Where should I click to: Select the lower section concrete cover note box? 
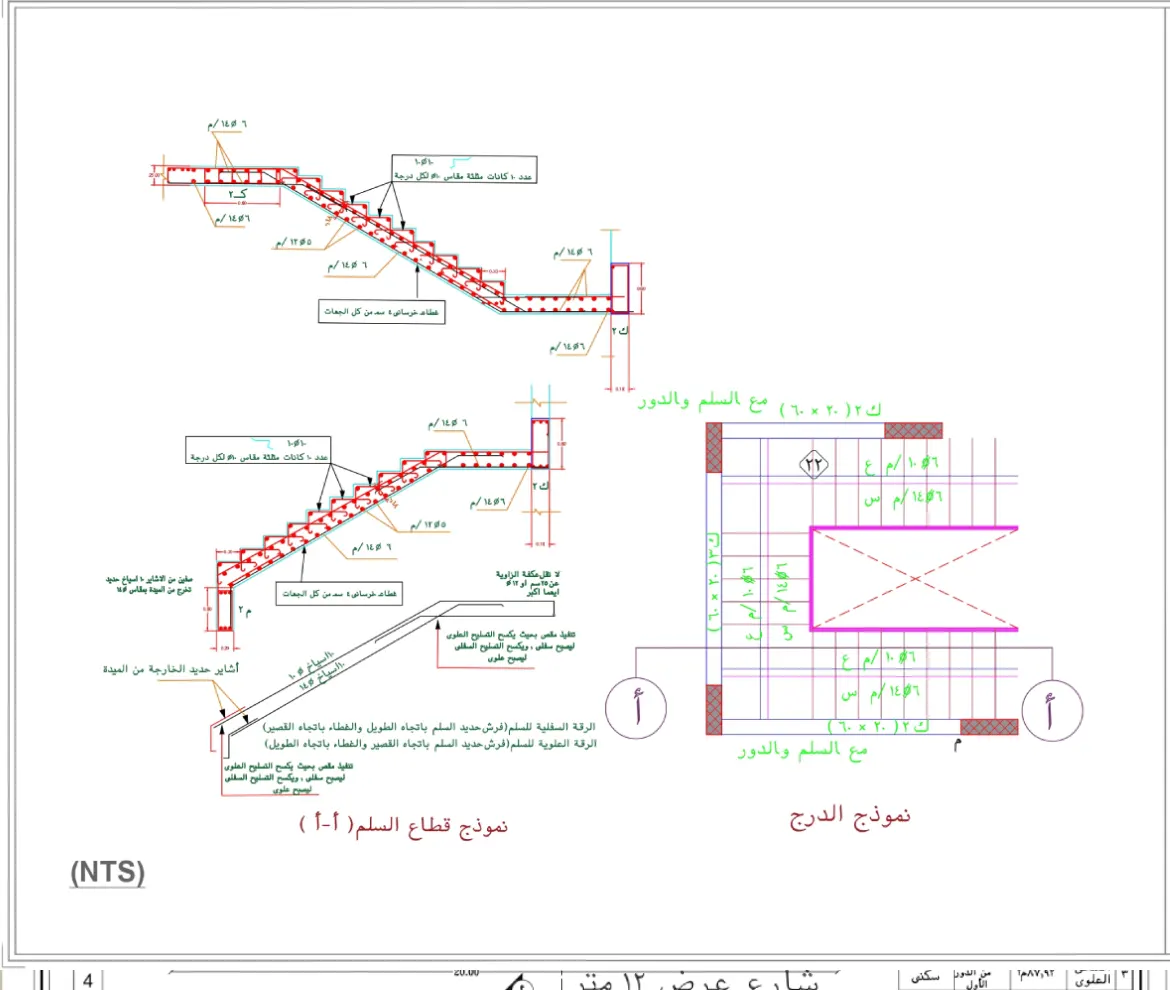pyautogui.click(x=338, y=594)
